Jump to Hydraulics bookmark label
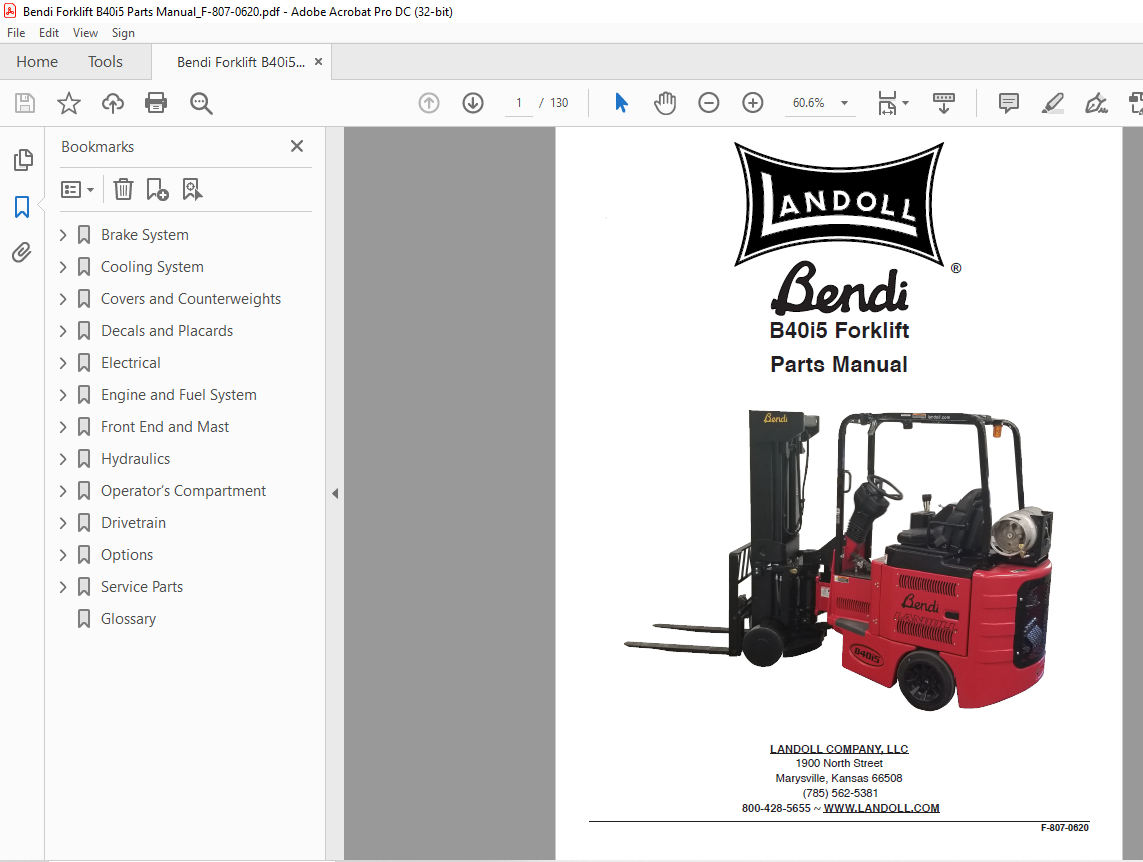Viewport: 1143px width, 862px height. tap(136, 459)
